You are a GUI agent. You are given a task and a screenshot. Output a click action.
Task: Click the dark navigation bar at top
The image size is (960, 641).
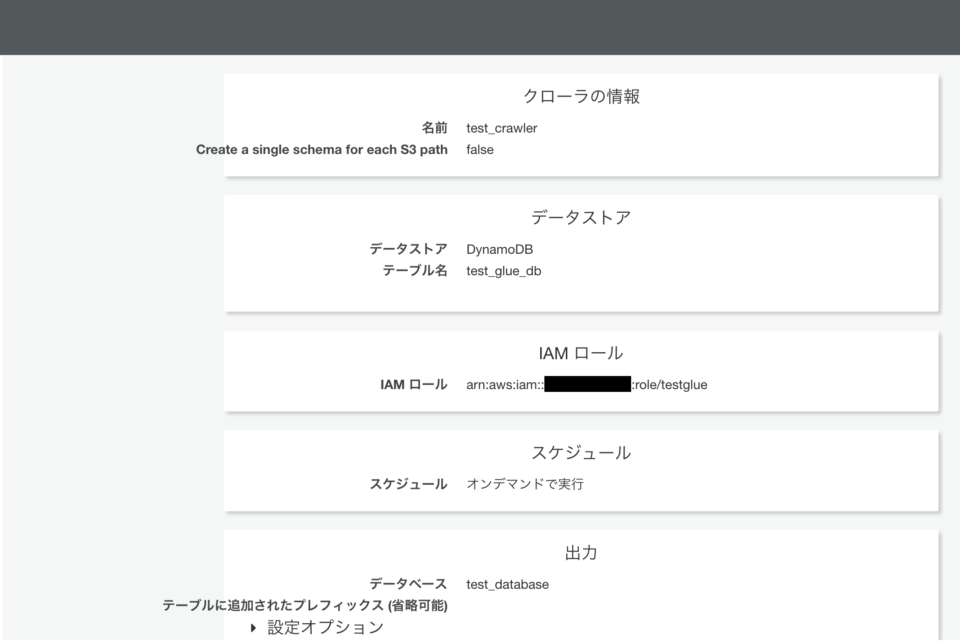point(480,27)
